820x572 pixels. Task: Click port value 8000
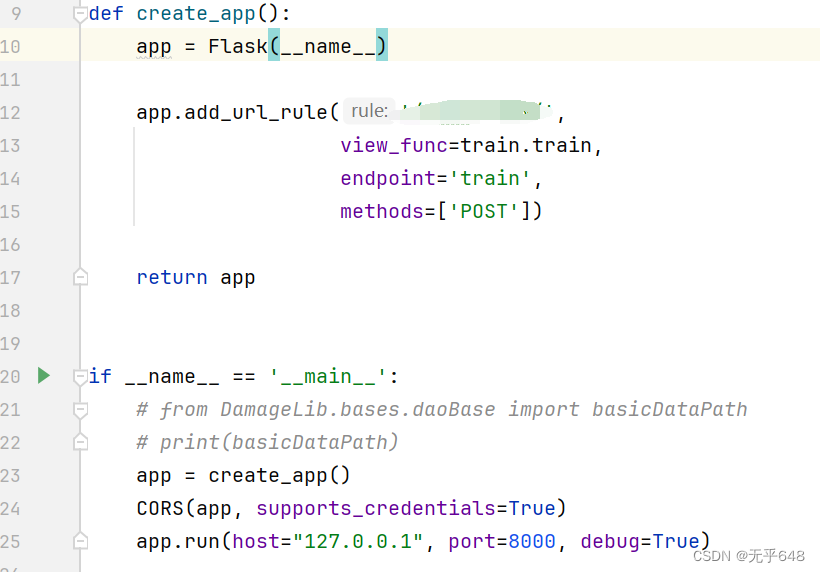point(531,541)
